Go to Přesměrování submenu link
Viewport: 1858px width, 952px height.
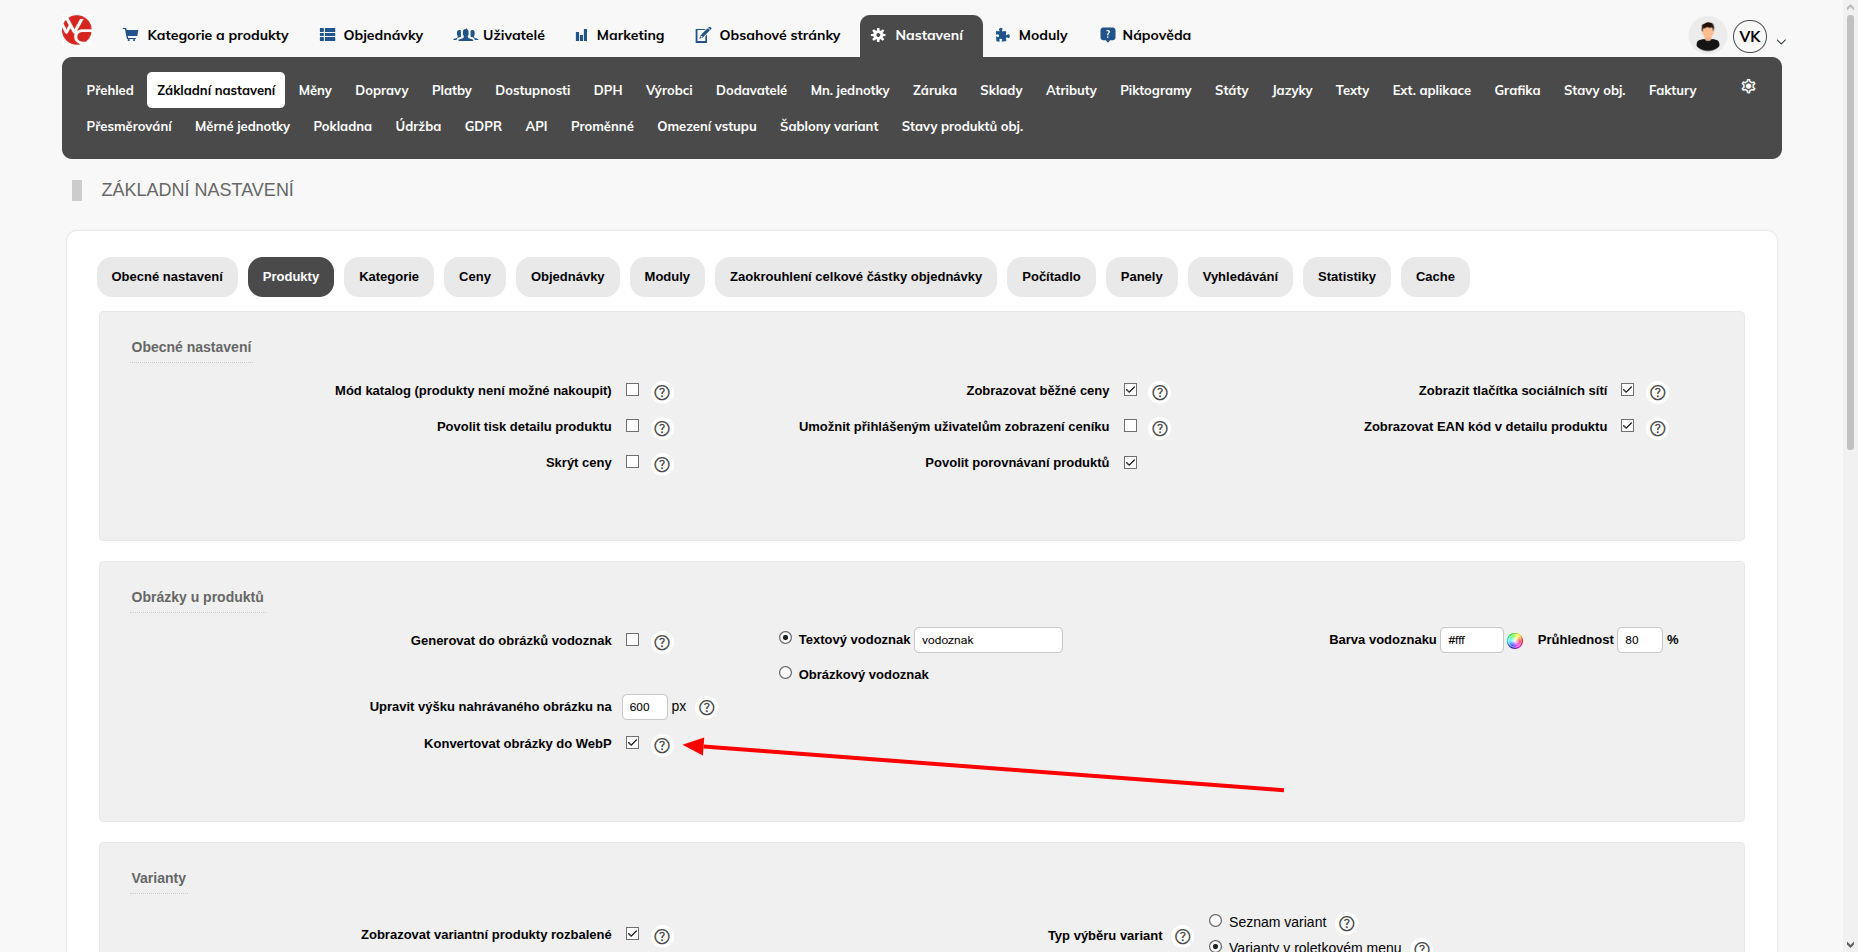pos(129,126)
